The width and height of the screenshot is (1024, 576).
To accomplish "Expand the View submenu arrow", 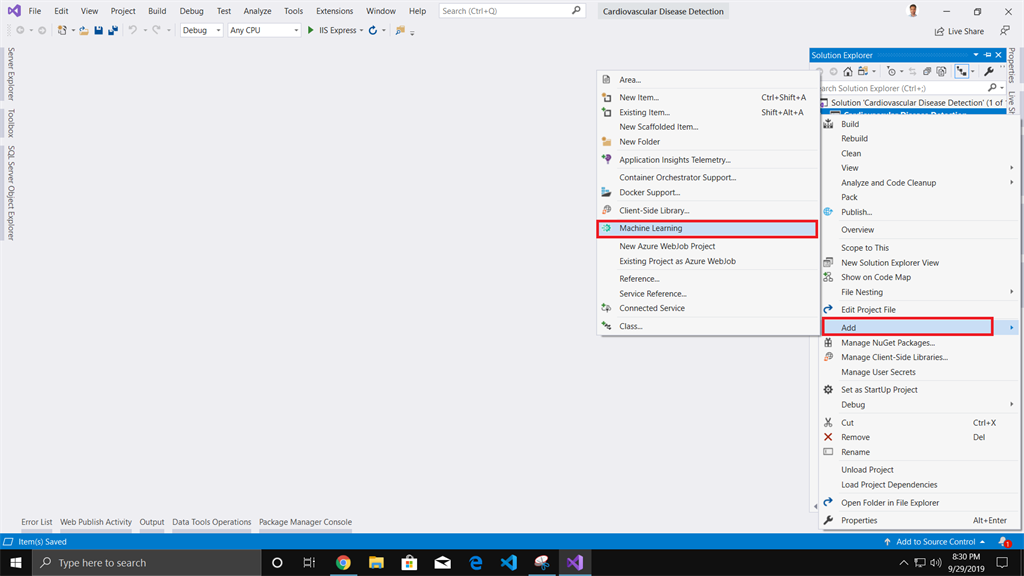I will (1012, 168).
